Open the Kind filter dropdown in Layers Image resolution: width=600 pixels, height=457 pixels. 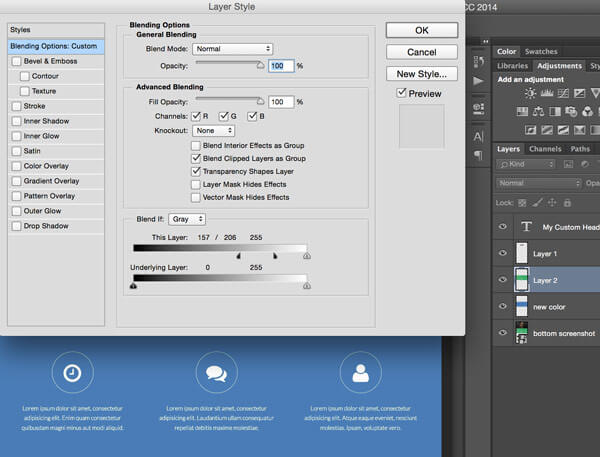(526, 164)
